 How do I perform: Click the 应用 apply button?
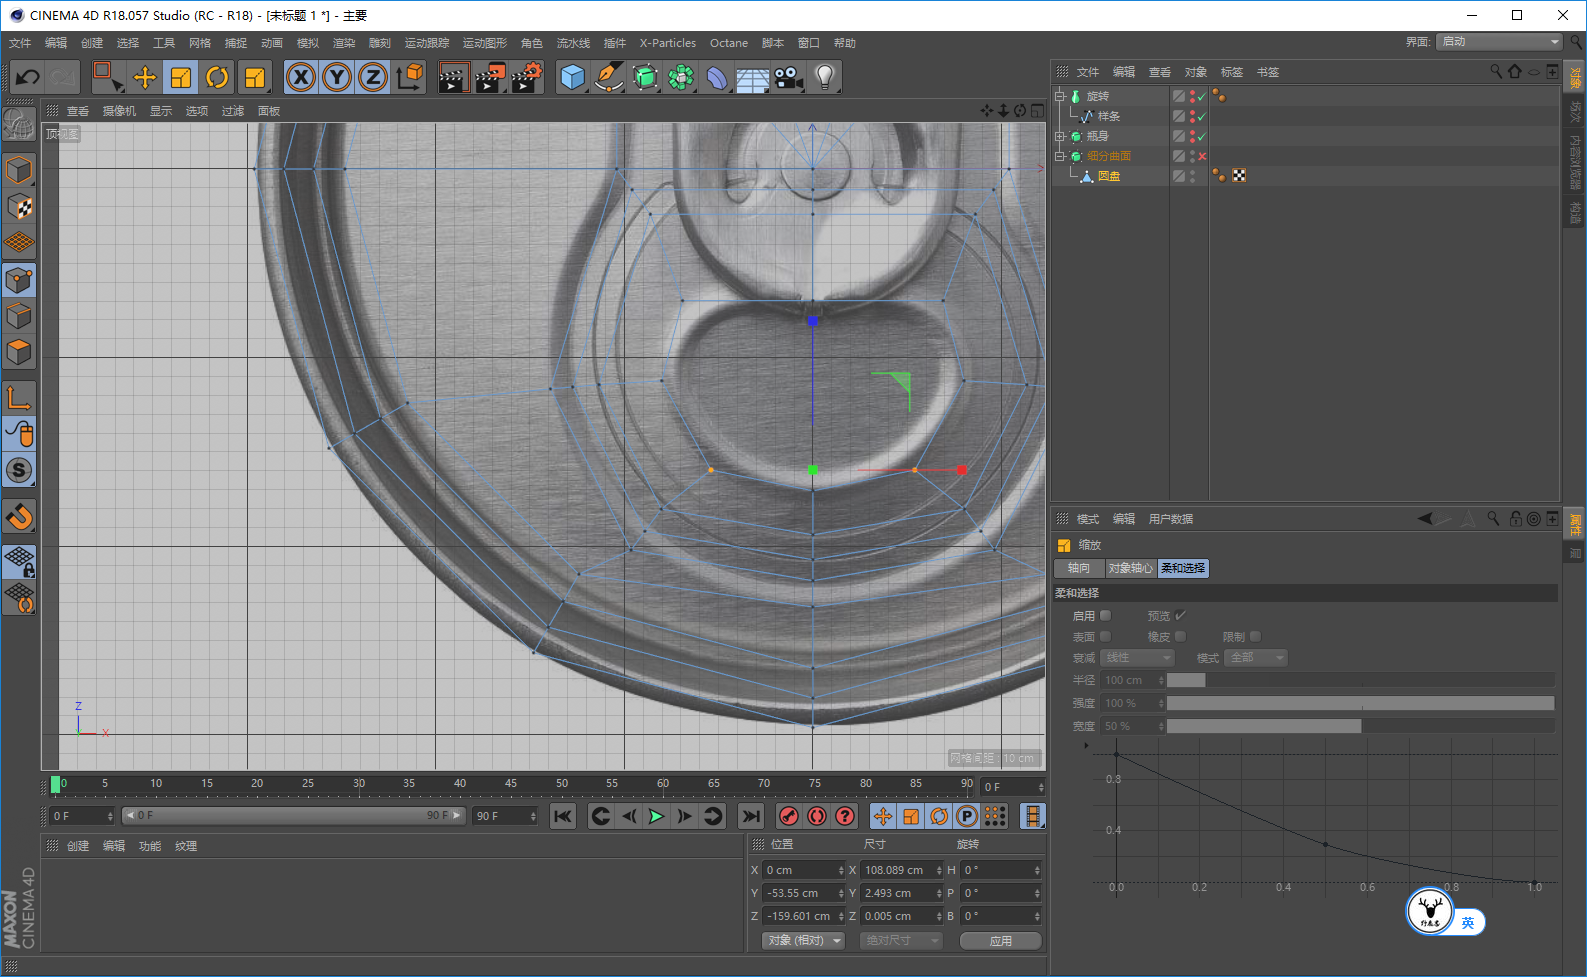(1000, 941)
